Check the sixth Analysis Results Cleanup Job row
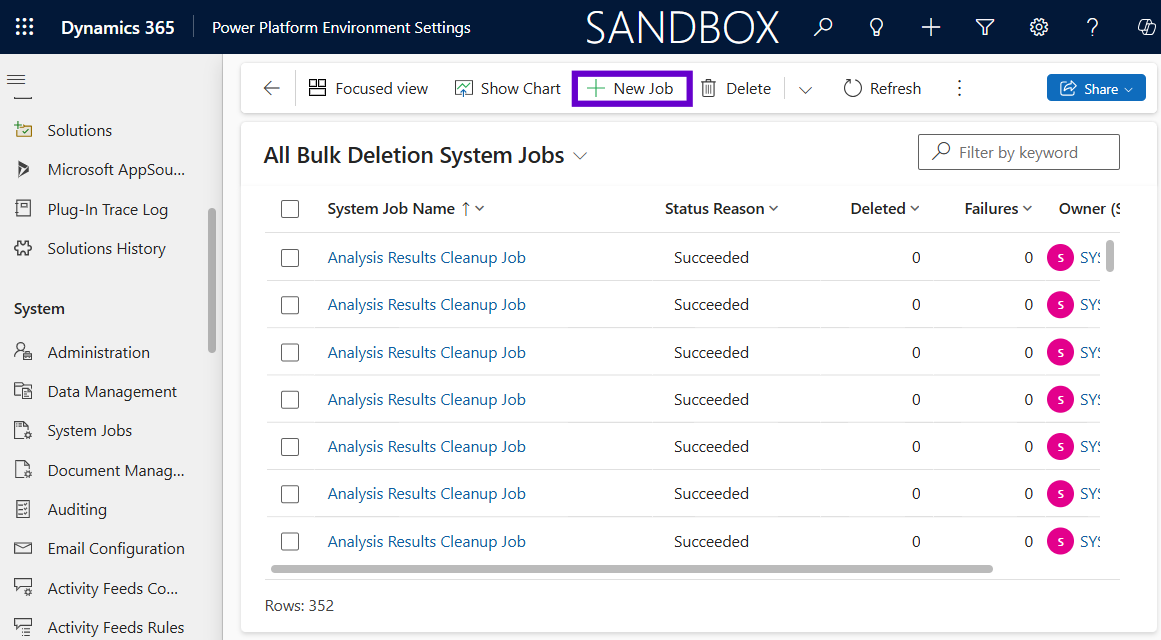This screenshot has width=1161, height=640. click(x=290, y=494)
